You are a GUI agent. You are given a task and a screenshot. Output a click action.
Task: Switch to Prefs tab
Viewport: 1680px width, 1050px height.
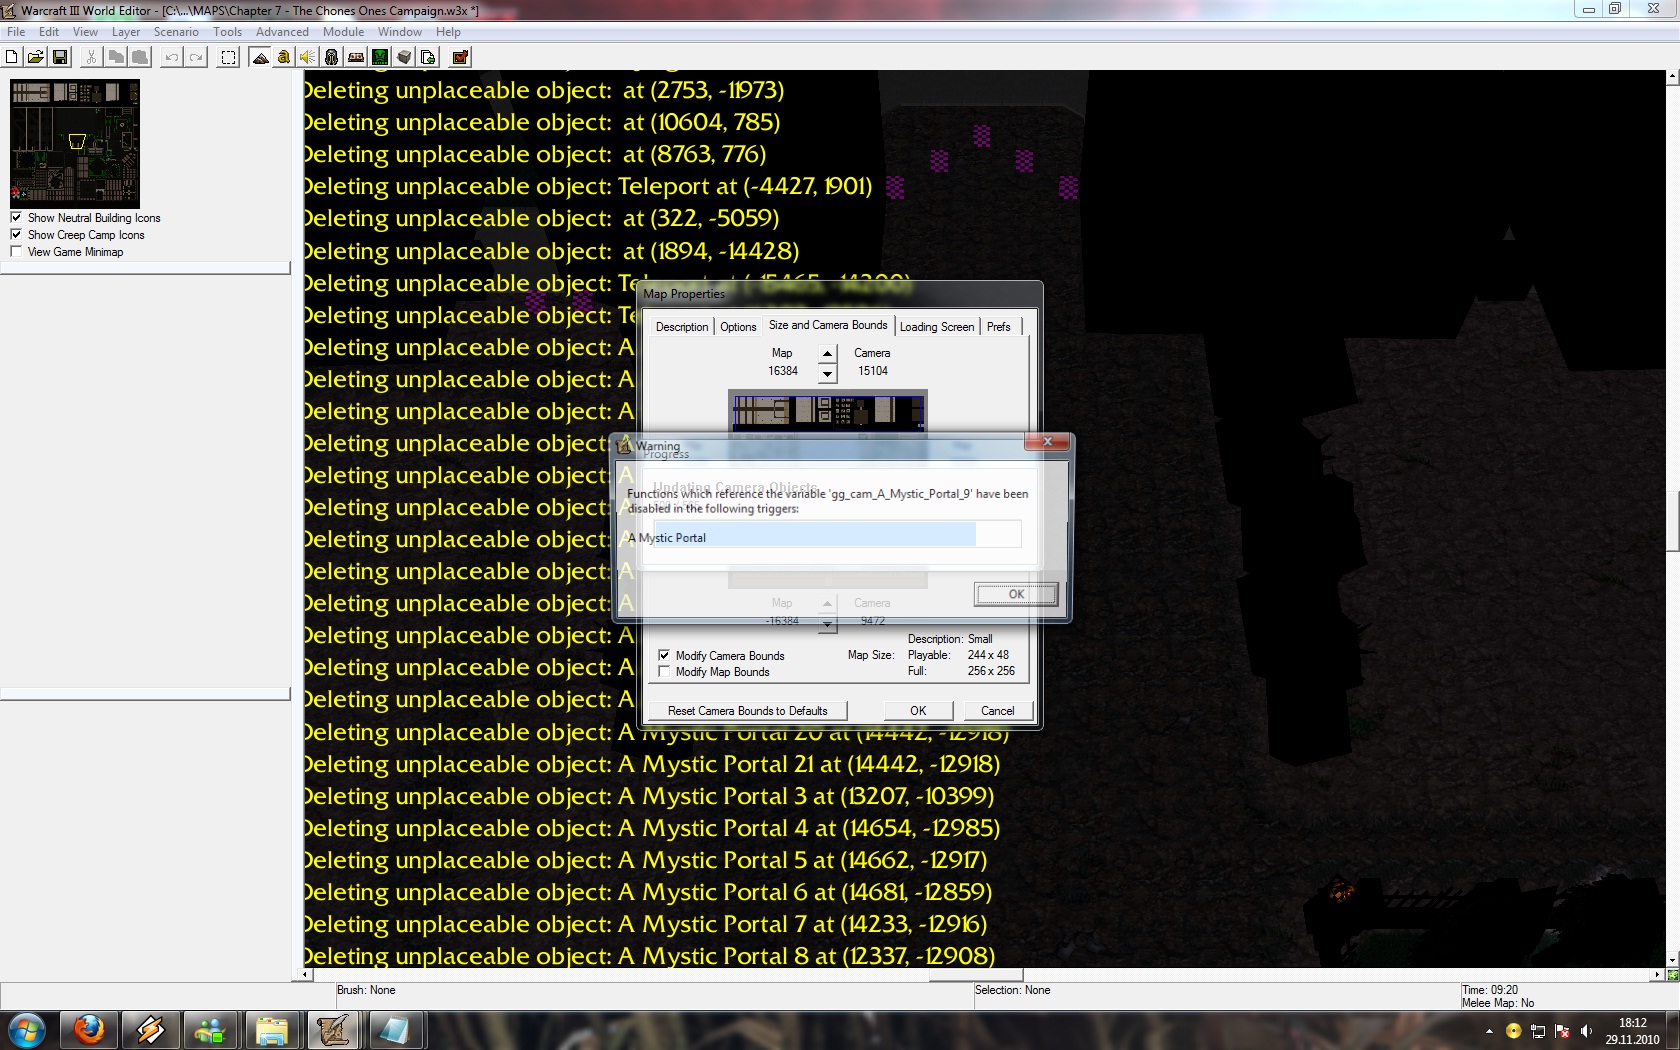999,327
